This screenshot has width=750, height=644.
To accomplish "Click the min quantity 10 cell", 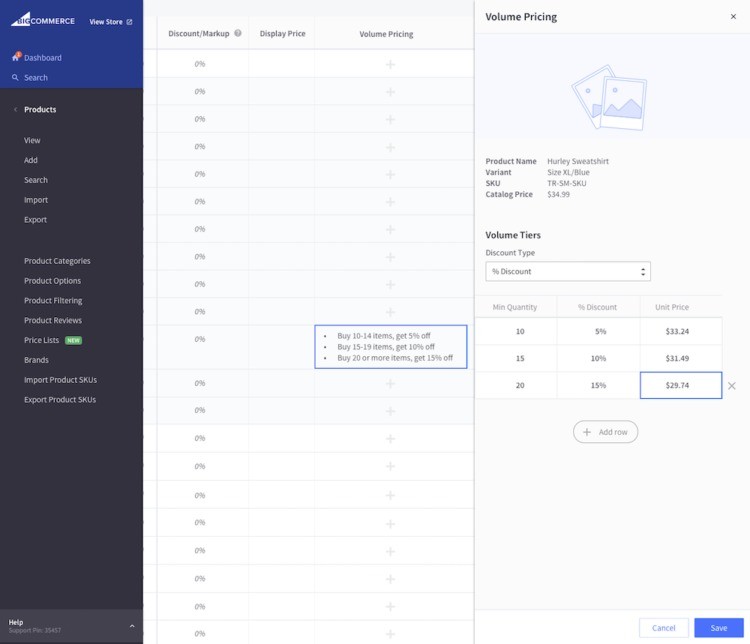I will (x=520, y=331).
